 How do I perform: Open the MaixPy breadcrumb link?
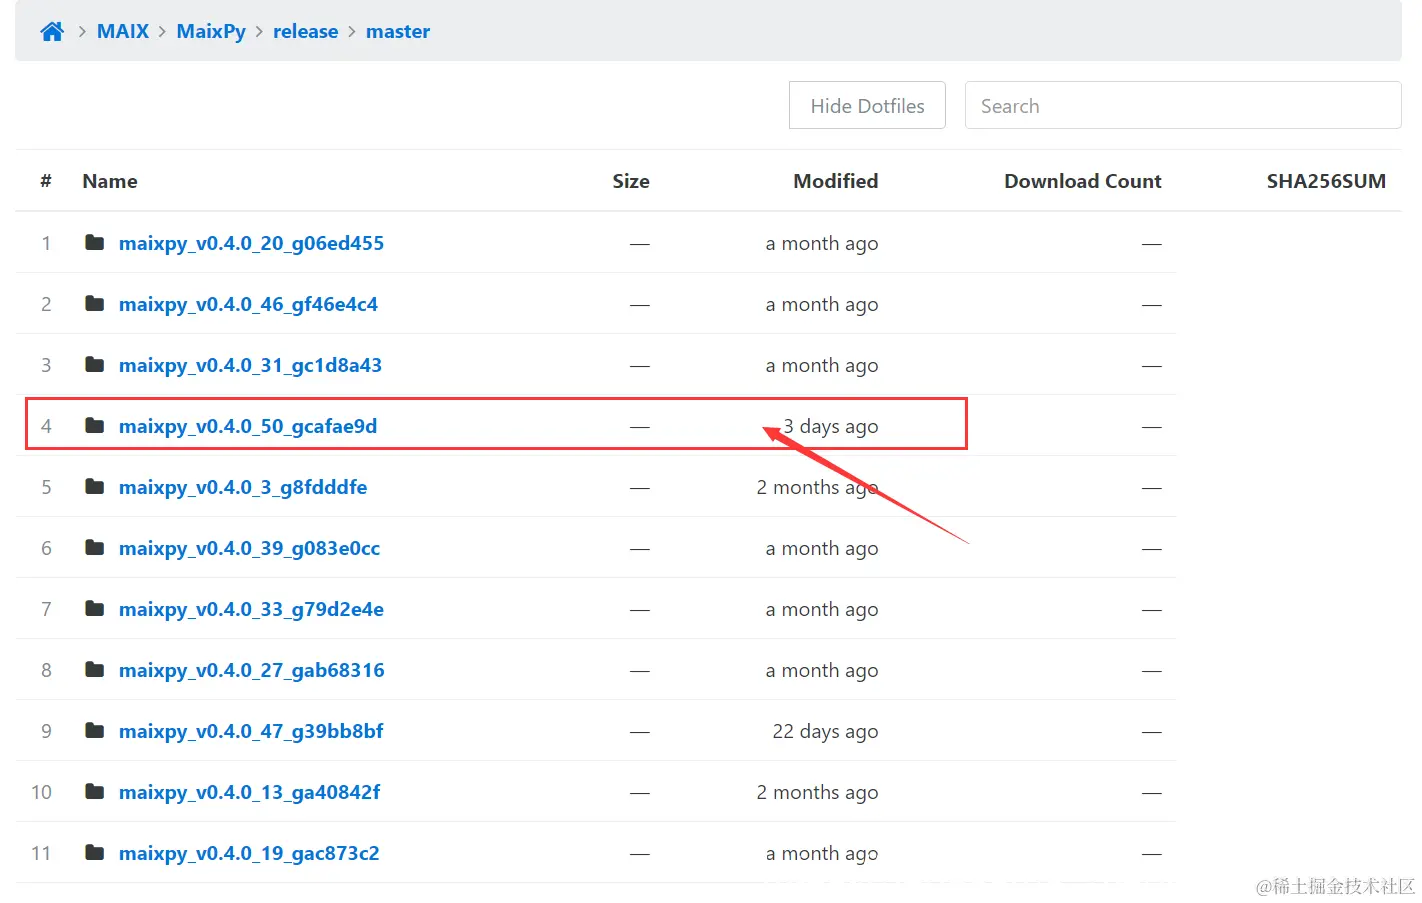pyautogui.click(x=211, y=32)
